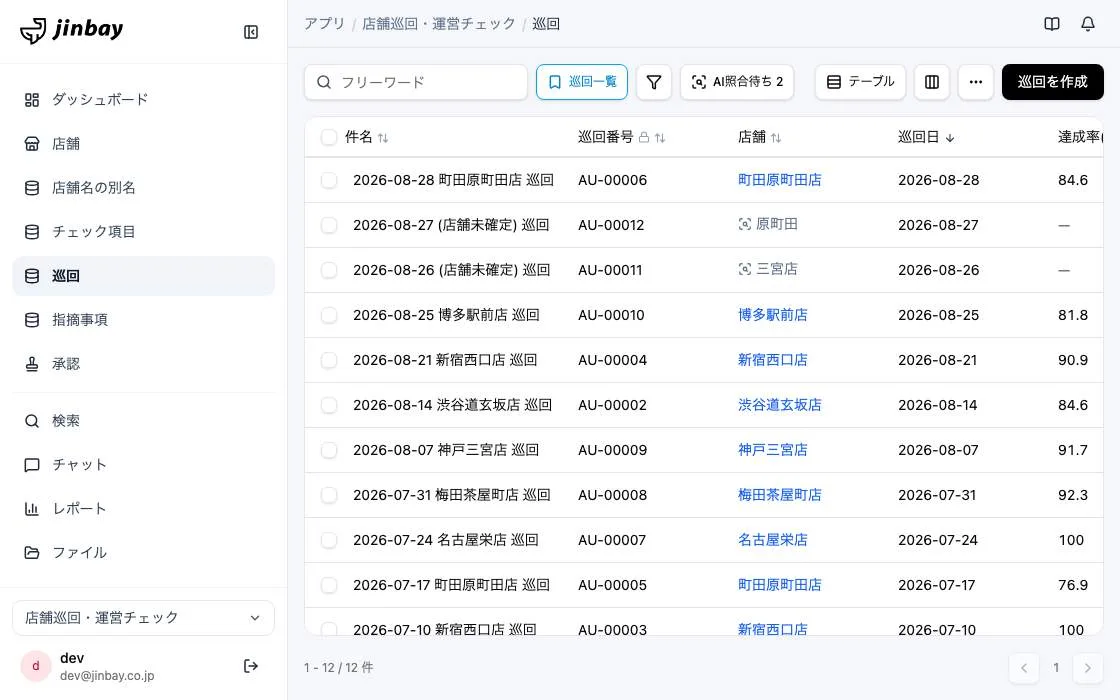
Task: Select 巡回 in the sidebar
Action: point(143,276)
